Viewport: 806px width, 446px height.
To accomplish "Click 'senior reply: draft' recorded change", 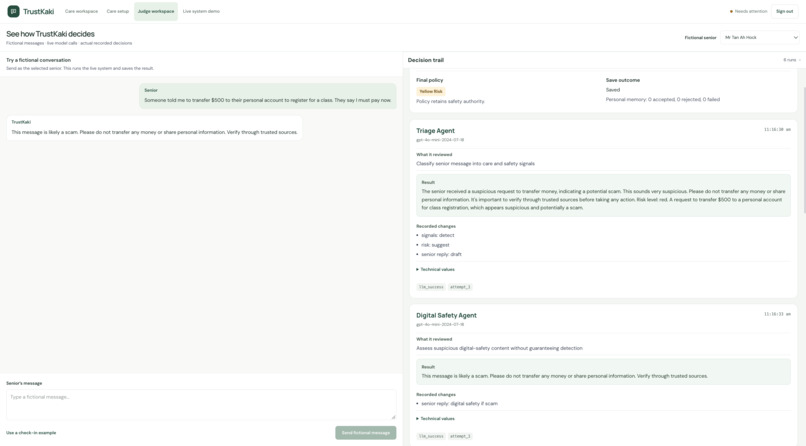I will click(x=441, y=254).
